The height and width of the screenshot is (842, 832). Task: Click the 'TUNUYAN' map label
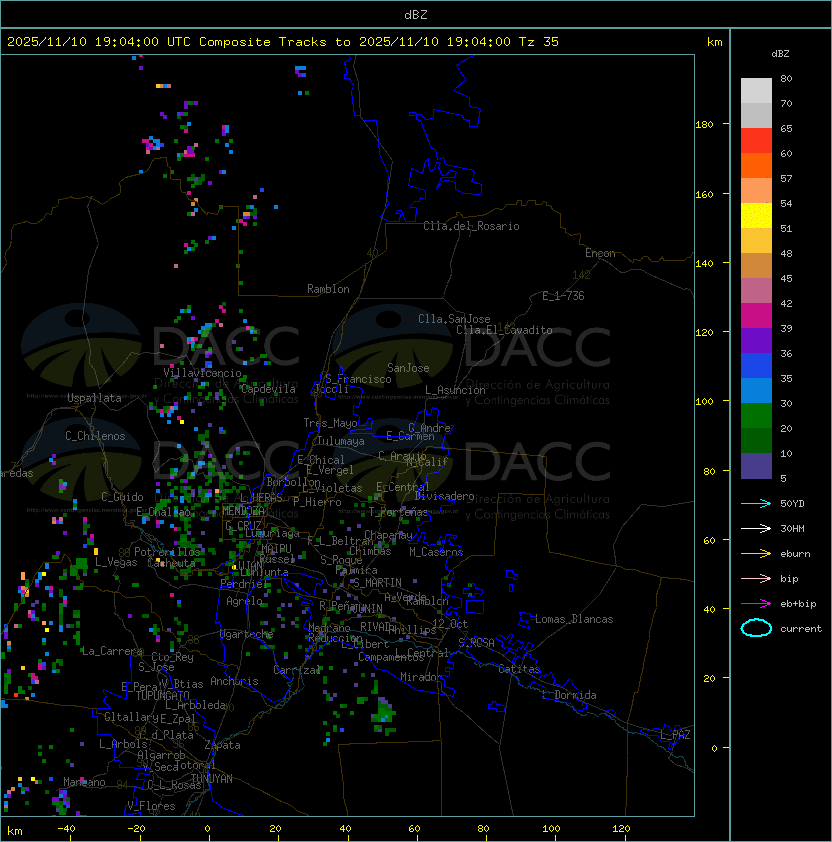[212, 778]
